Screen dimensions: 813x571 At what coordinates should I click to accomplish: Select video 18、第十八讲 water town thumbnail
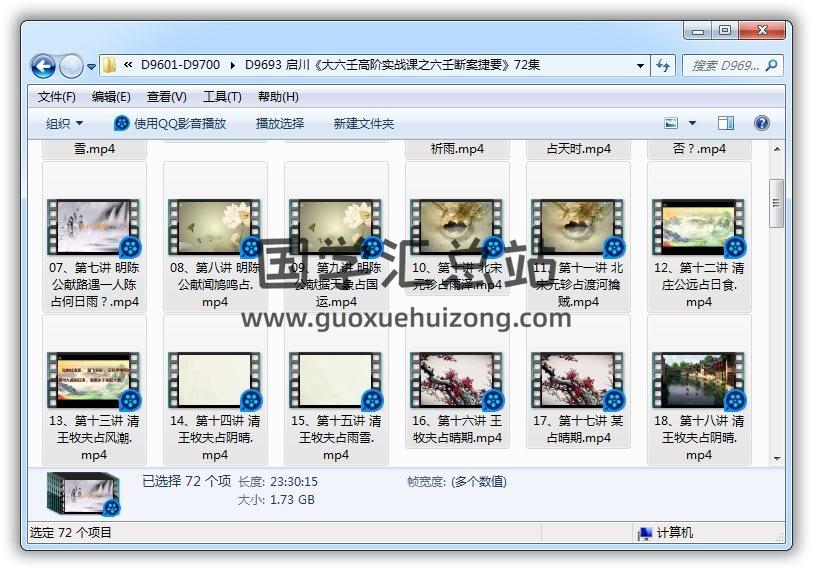(699, 380)
